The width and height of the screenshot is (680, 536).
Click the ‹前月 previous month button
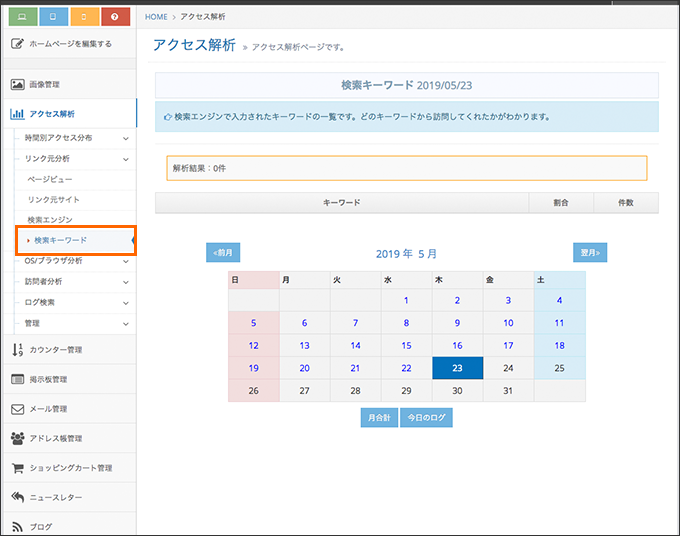click(x=223, y=252)
